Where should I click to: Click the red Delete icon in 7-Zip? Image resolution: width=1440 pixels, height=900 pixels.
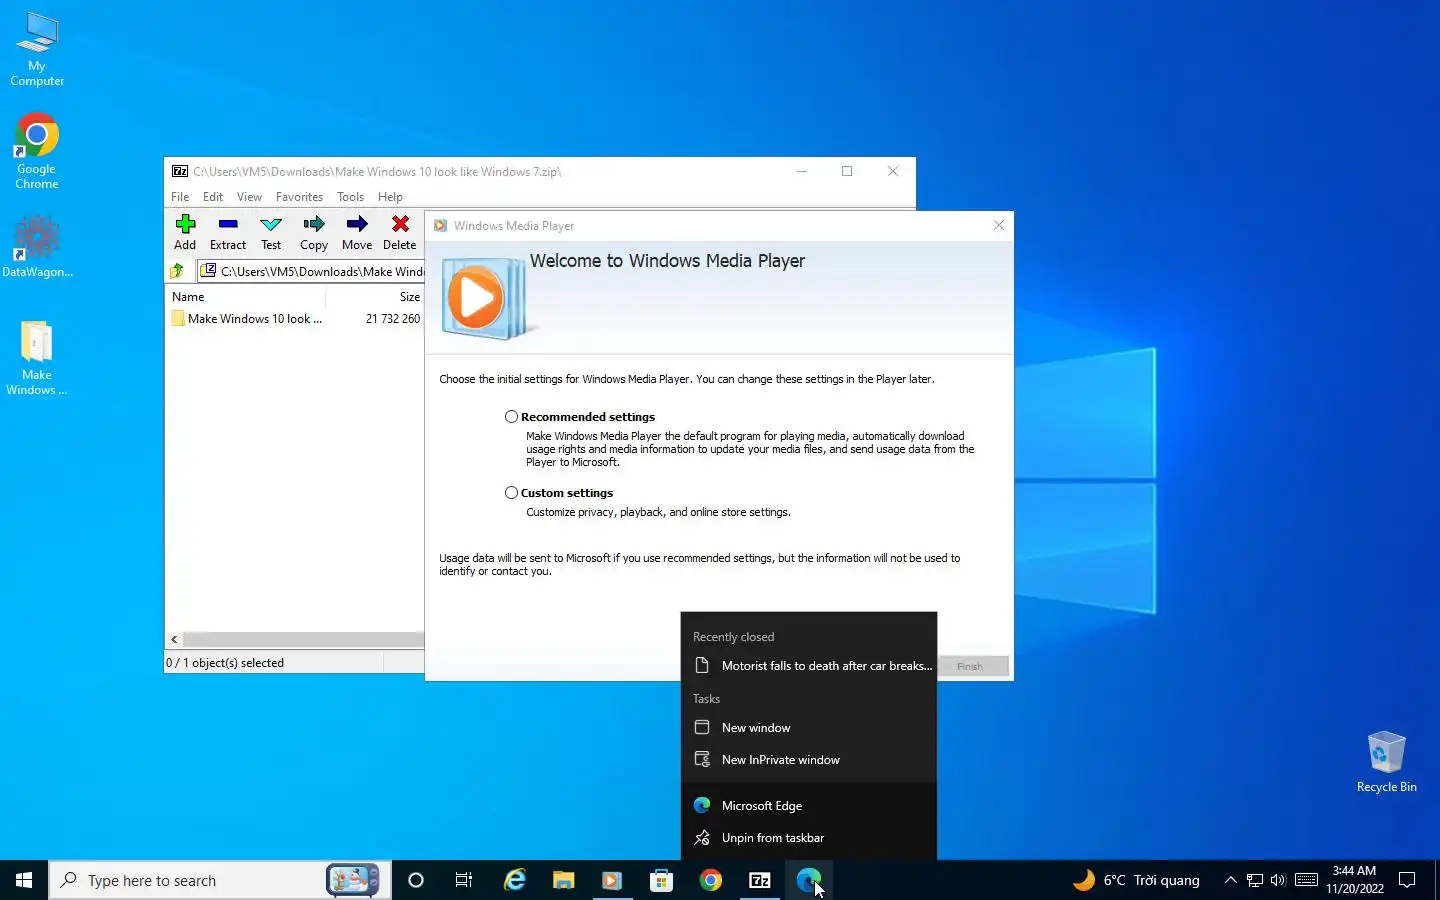[400, 232]
